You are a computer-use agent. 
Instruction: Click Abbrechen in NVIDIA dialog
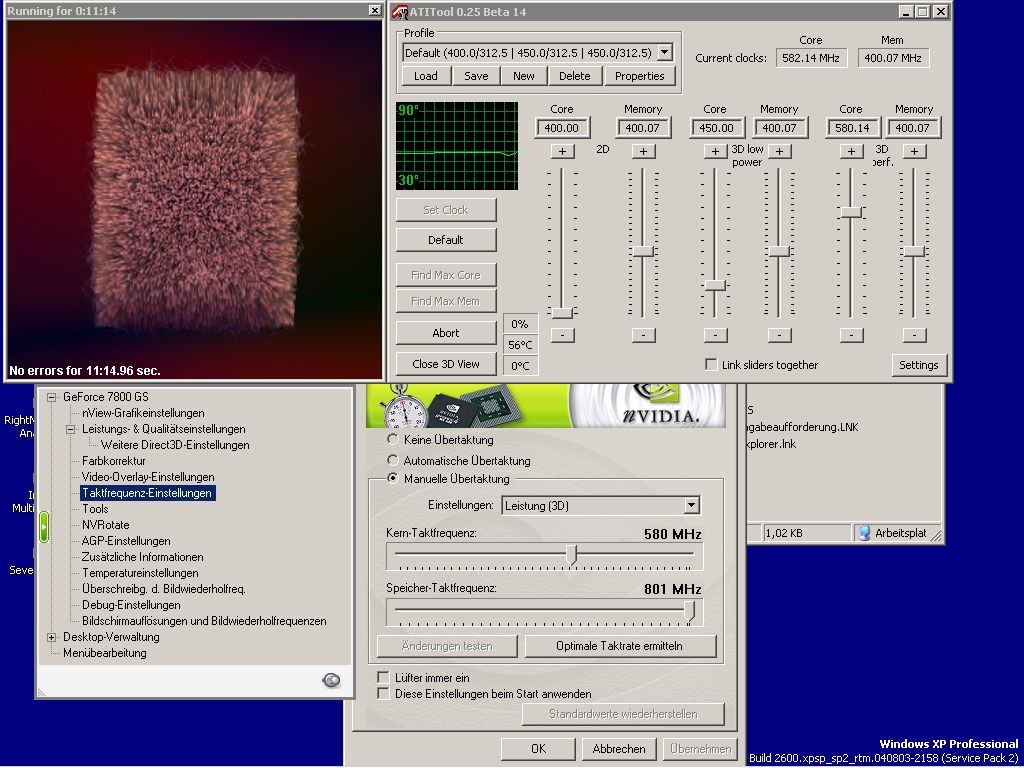618,748
